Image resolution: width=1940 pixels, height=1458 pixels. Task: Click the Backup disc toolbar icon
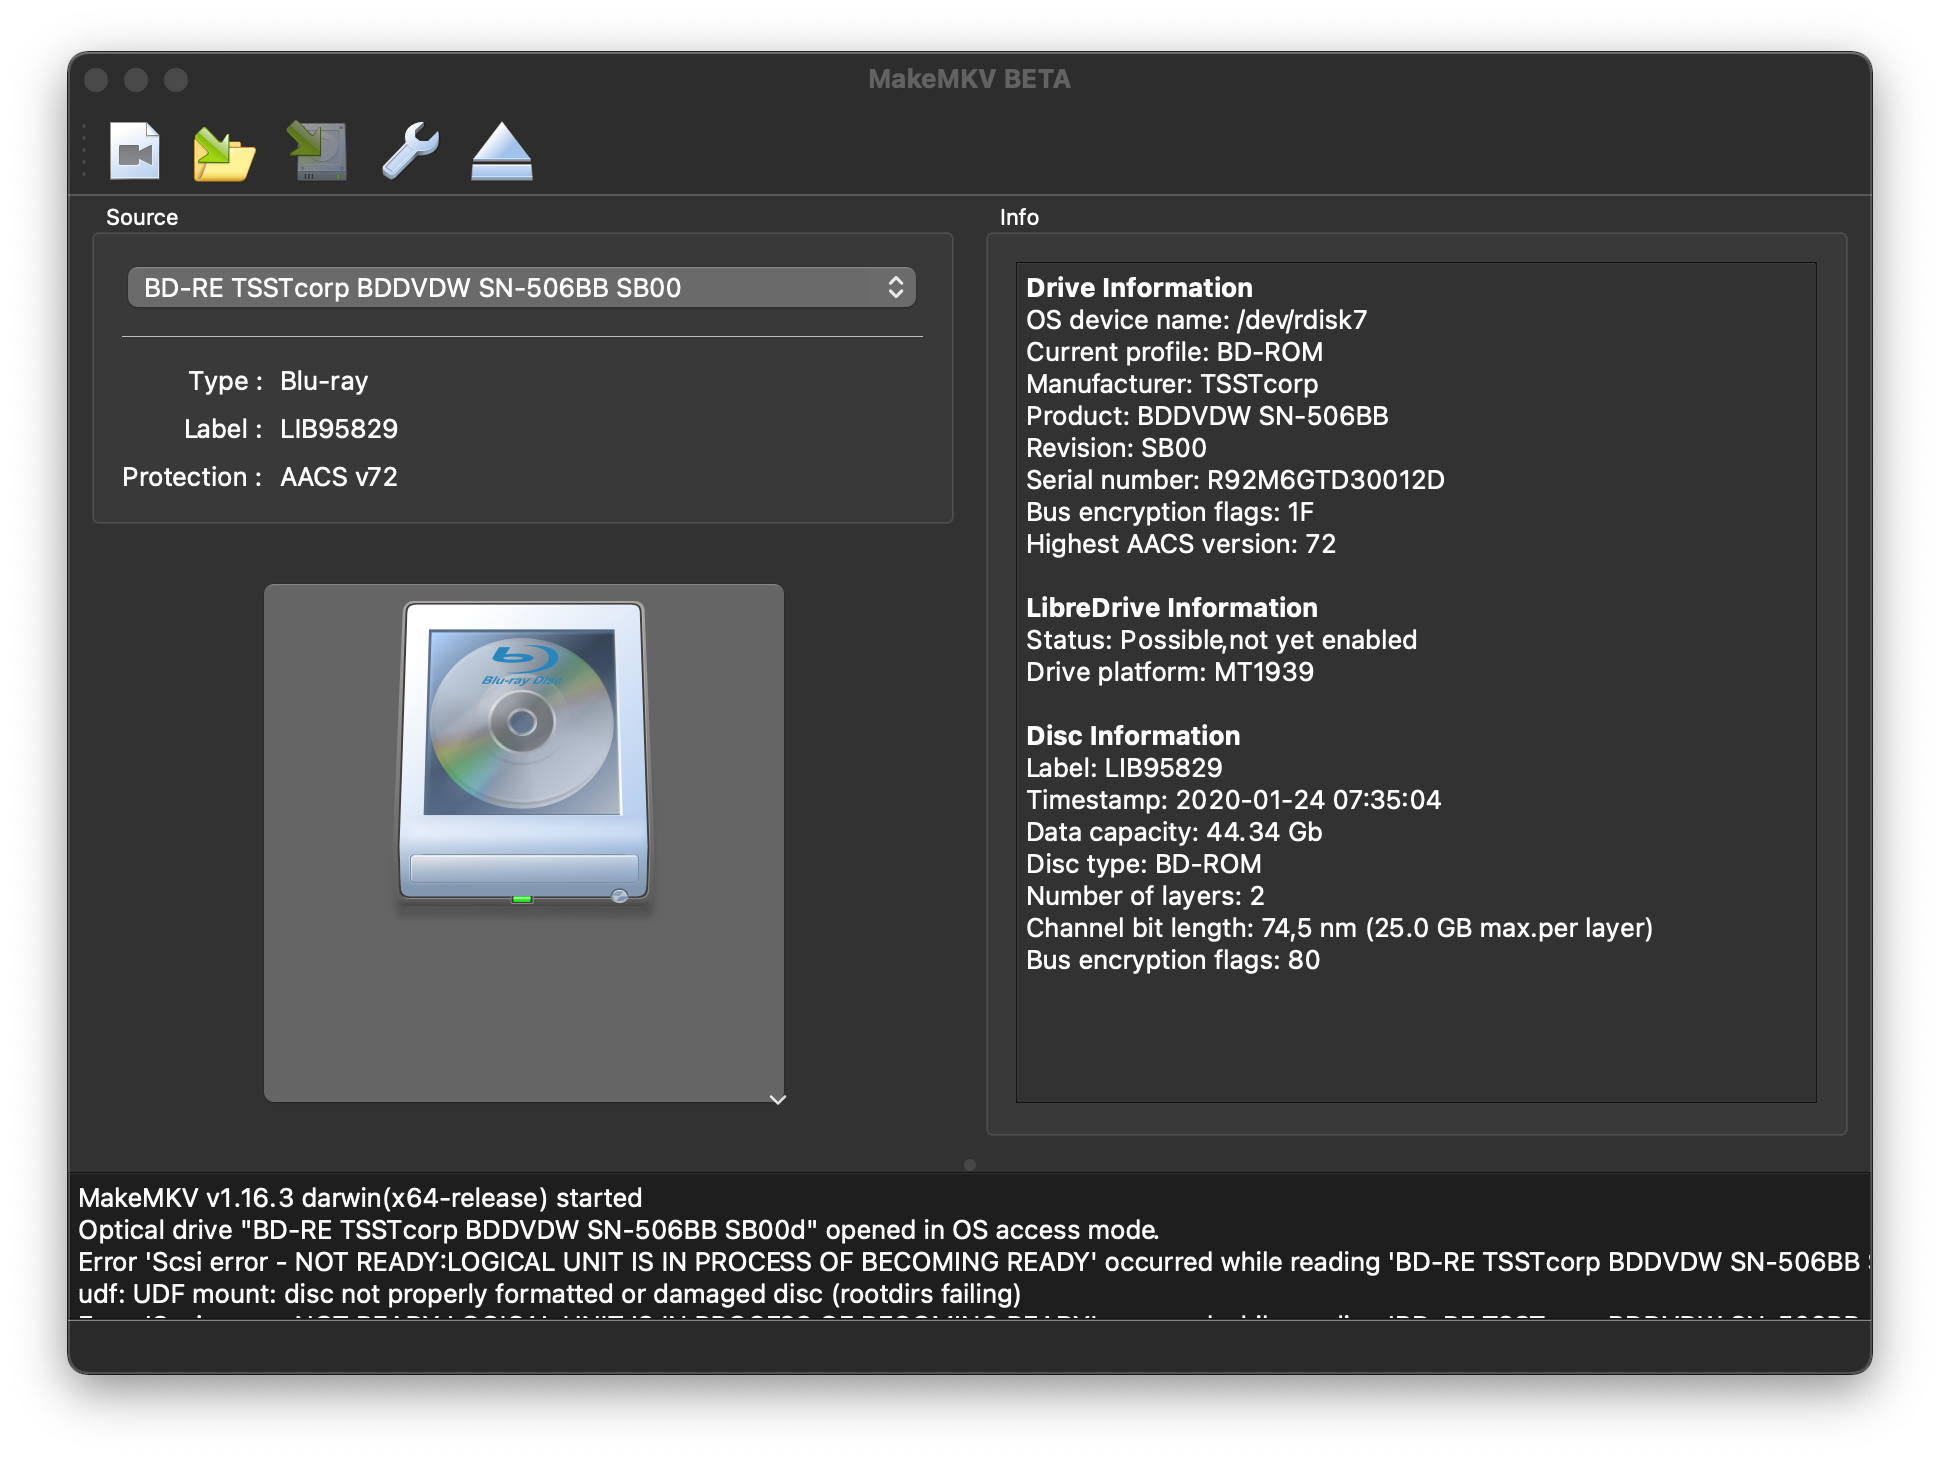click(x=318, y=151)
